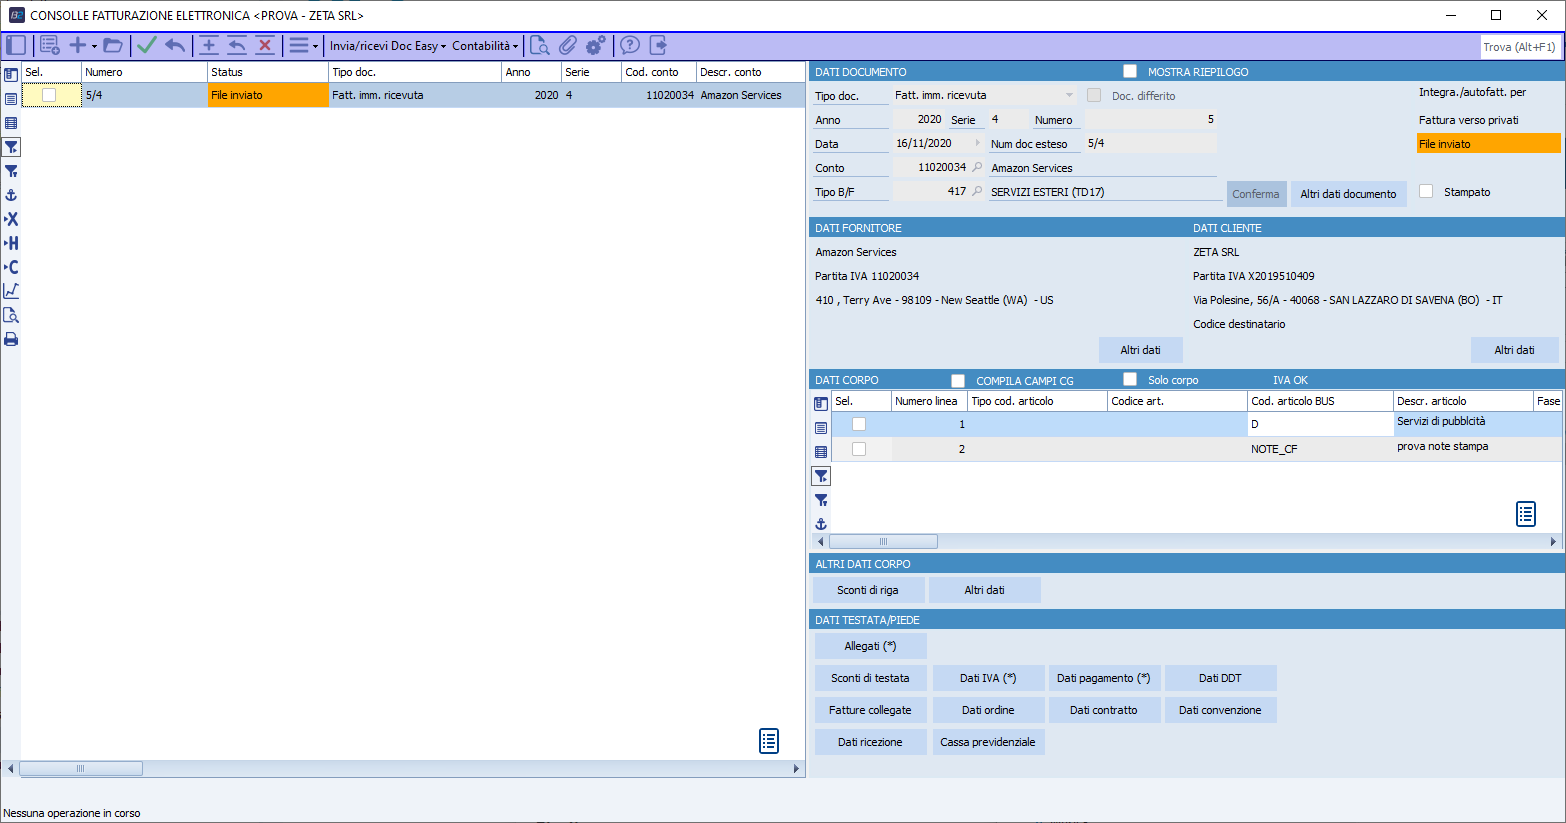Expand the dropdown arrow next to plus icon
Screen dimensions: 1566x823
point(94,46)
